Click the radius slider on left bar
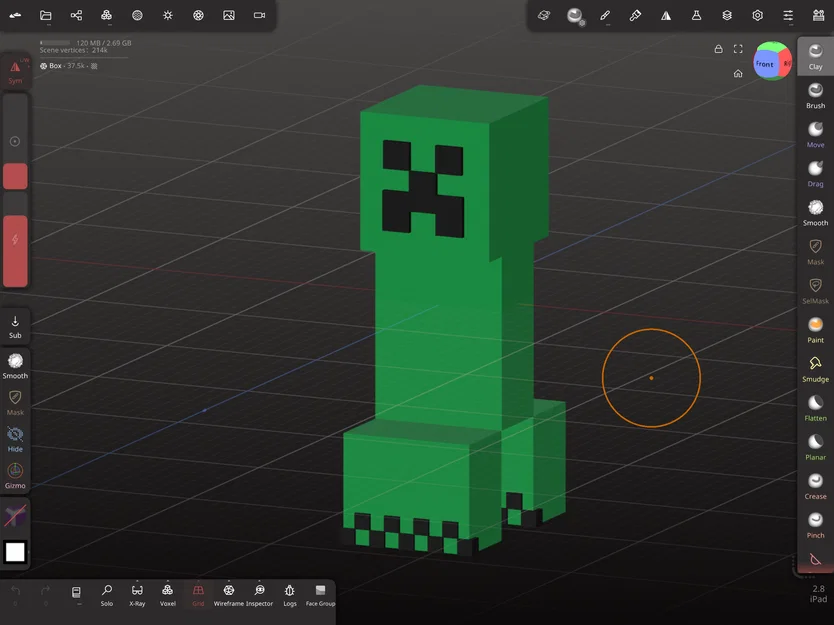The image size is (834, 625). click(x=15, y=141)
